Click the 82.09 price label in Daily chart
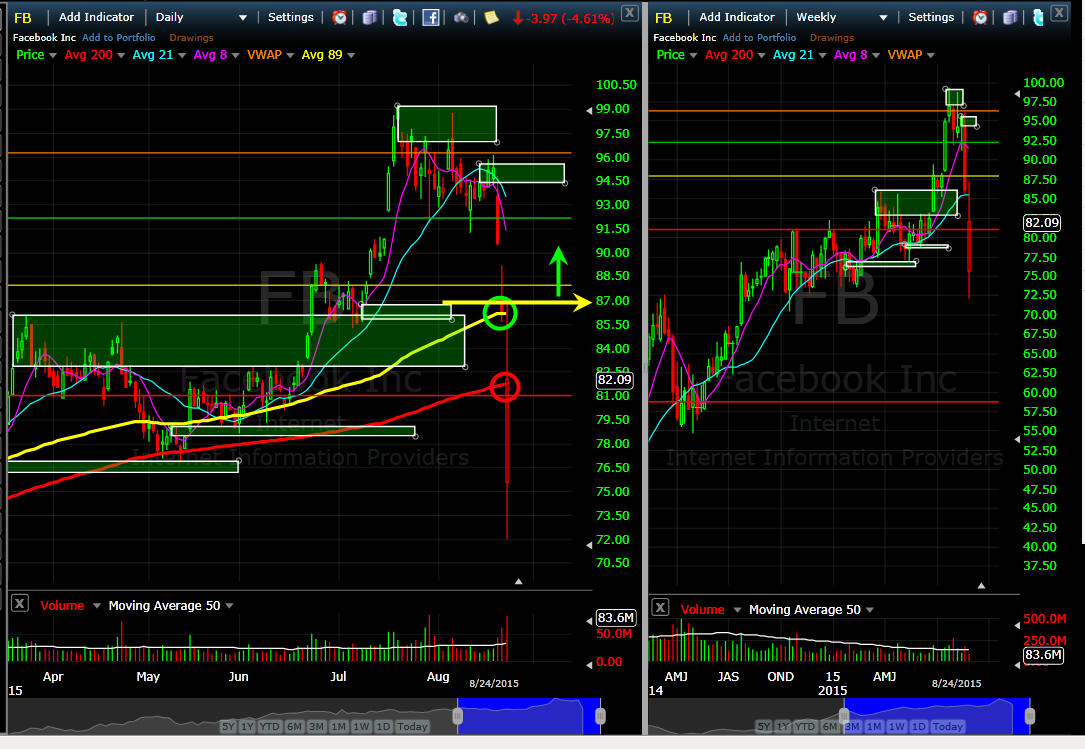The image size is (1085, 749). [614, 379]
